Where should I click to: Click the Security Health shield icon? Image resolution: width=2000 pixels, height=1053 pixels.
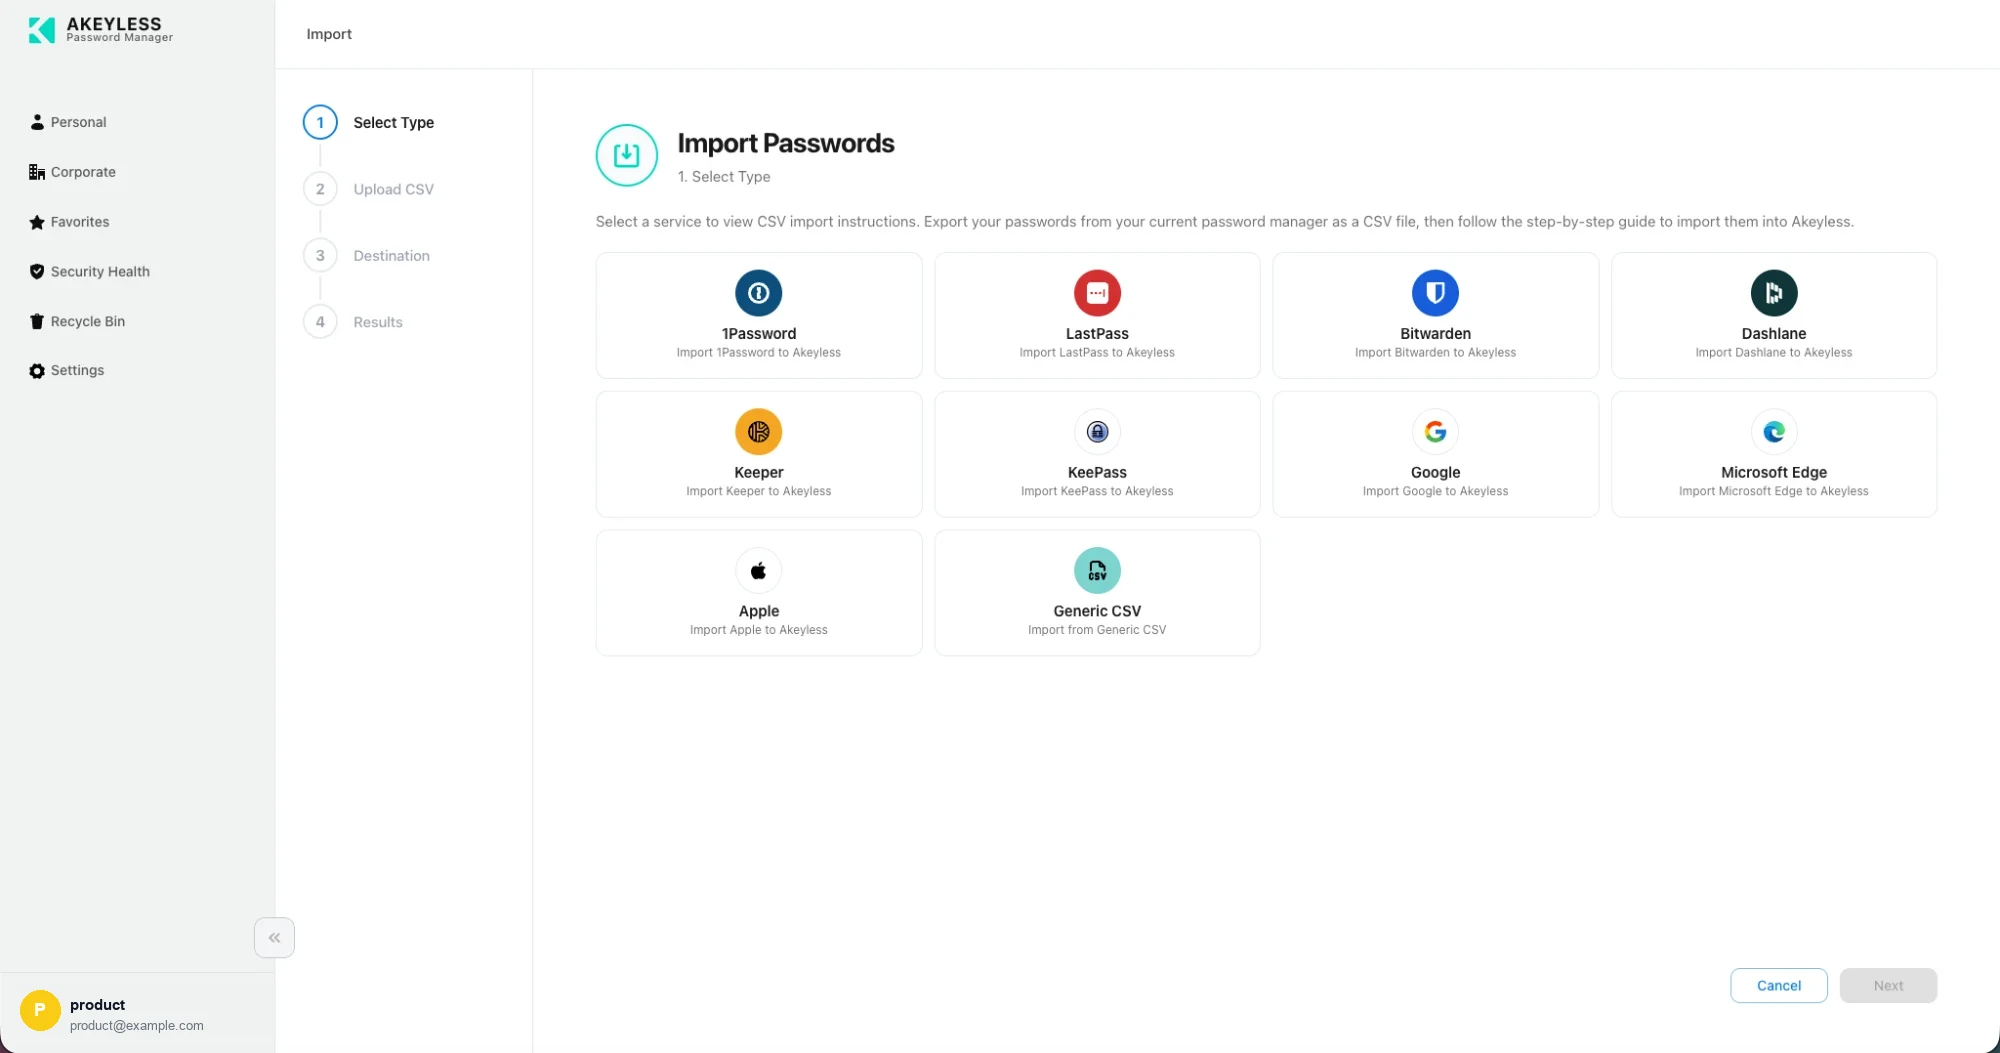coord(37,271)
